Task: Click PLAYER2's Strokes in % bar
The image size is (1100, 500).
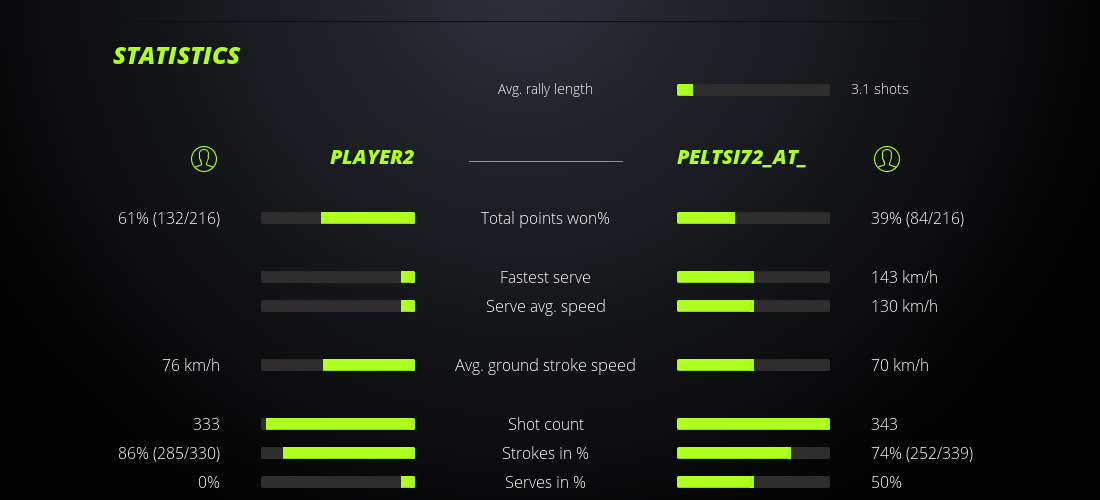Action: [338, 453]
